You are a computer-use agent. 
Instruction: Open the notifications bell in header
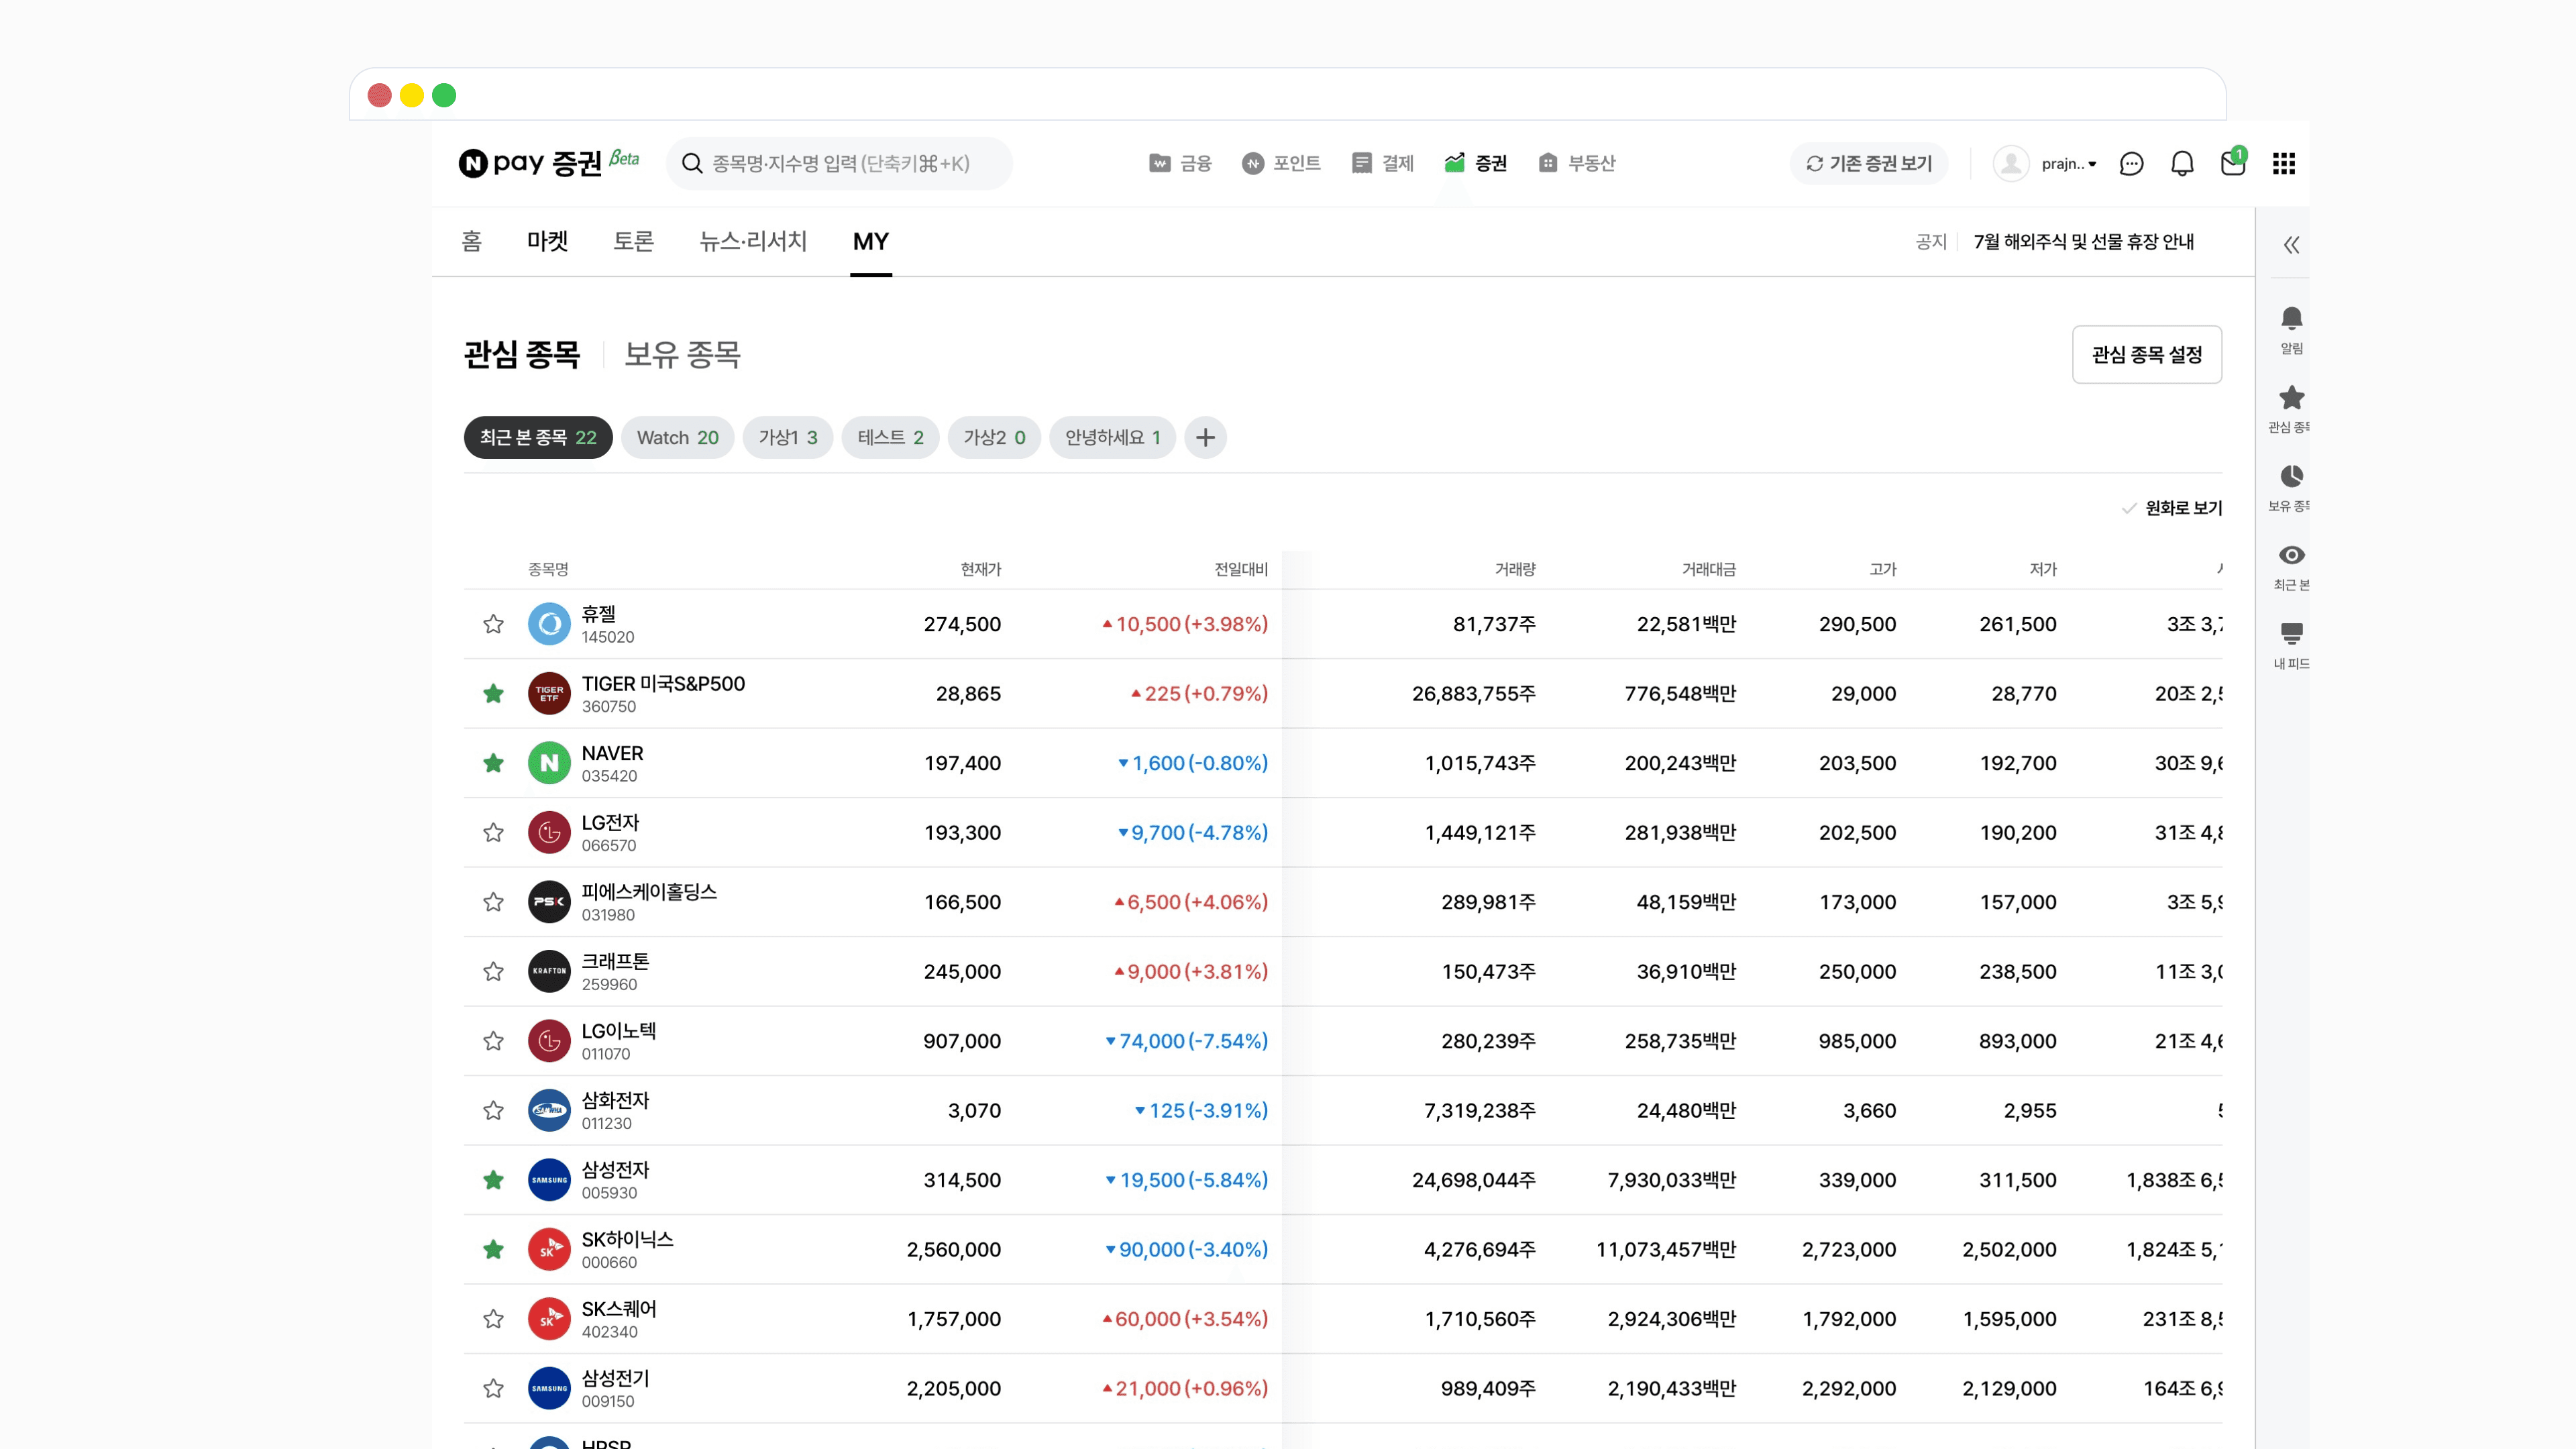tap(2182, 163)
